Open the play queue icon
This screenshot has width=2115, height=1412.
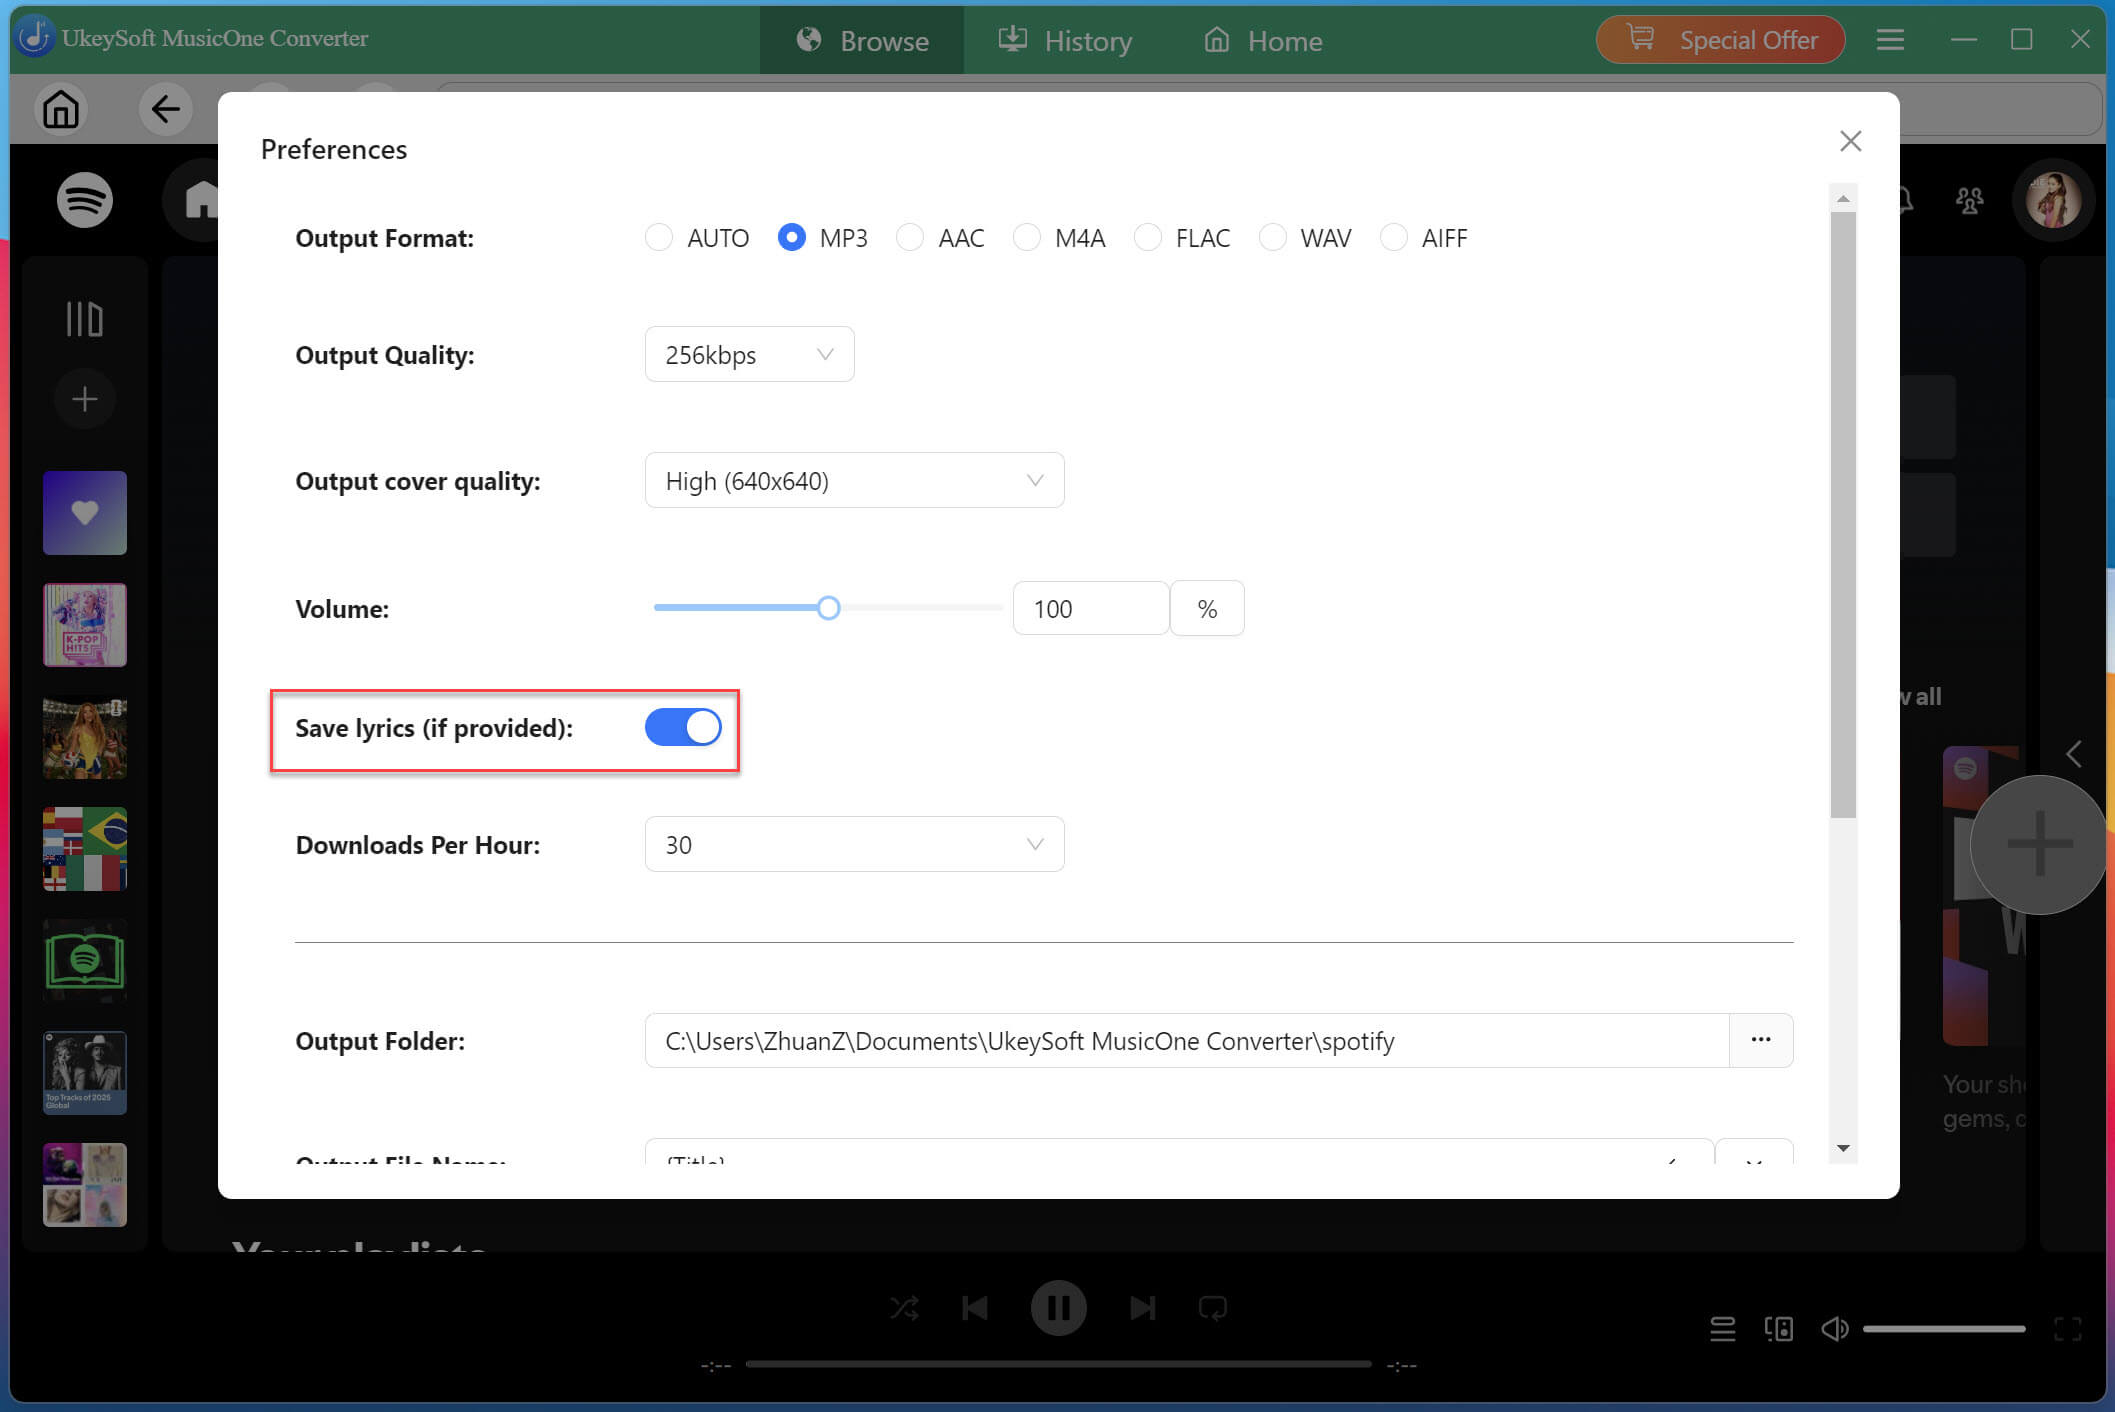[1722, 1329]
